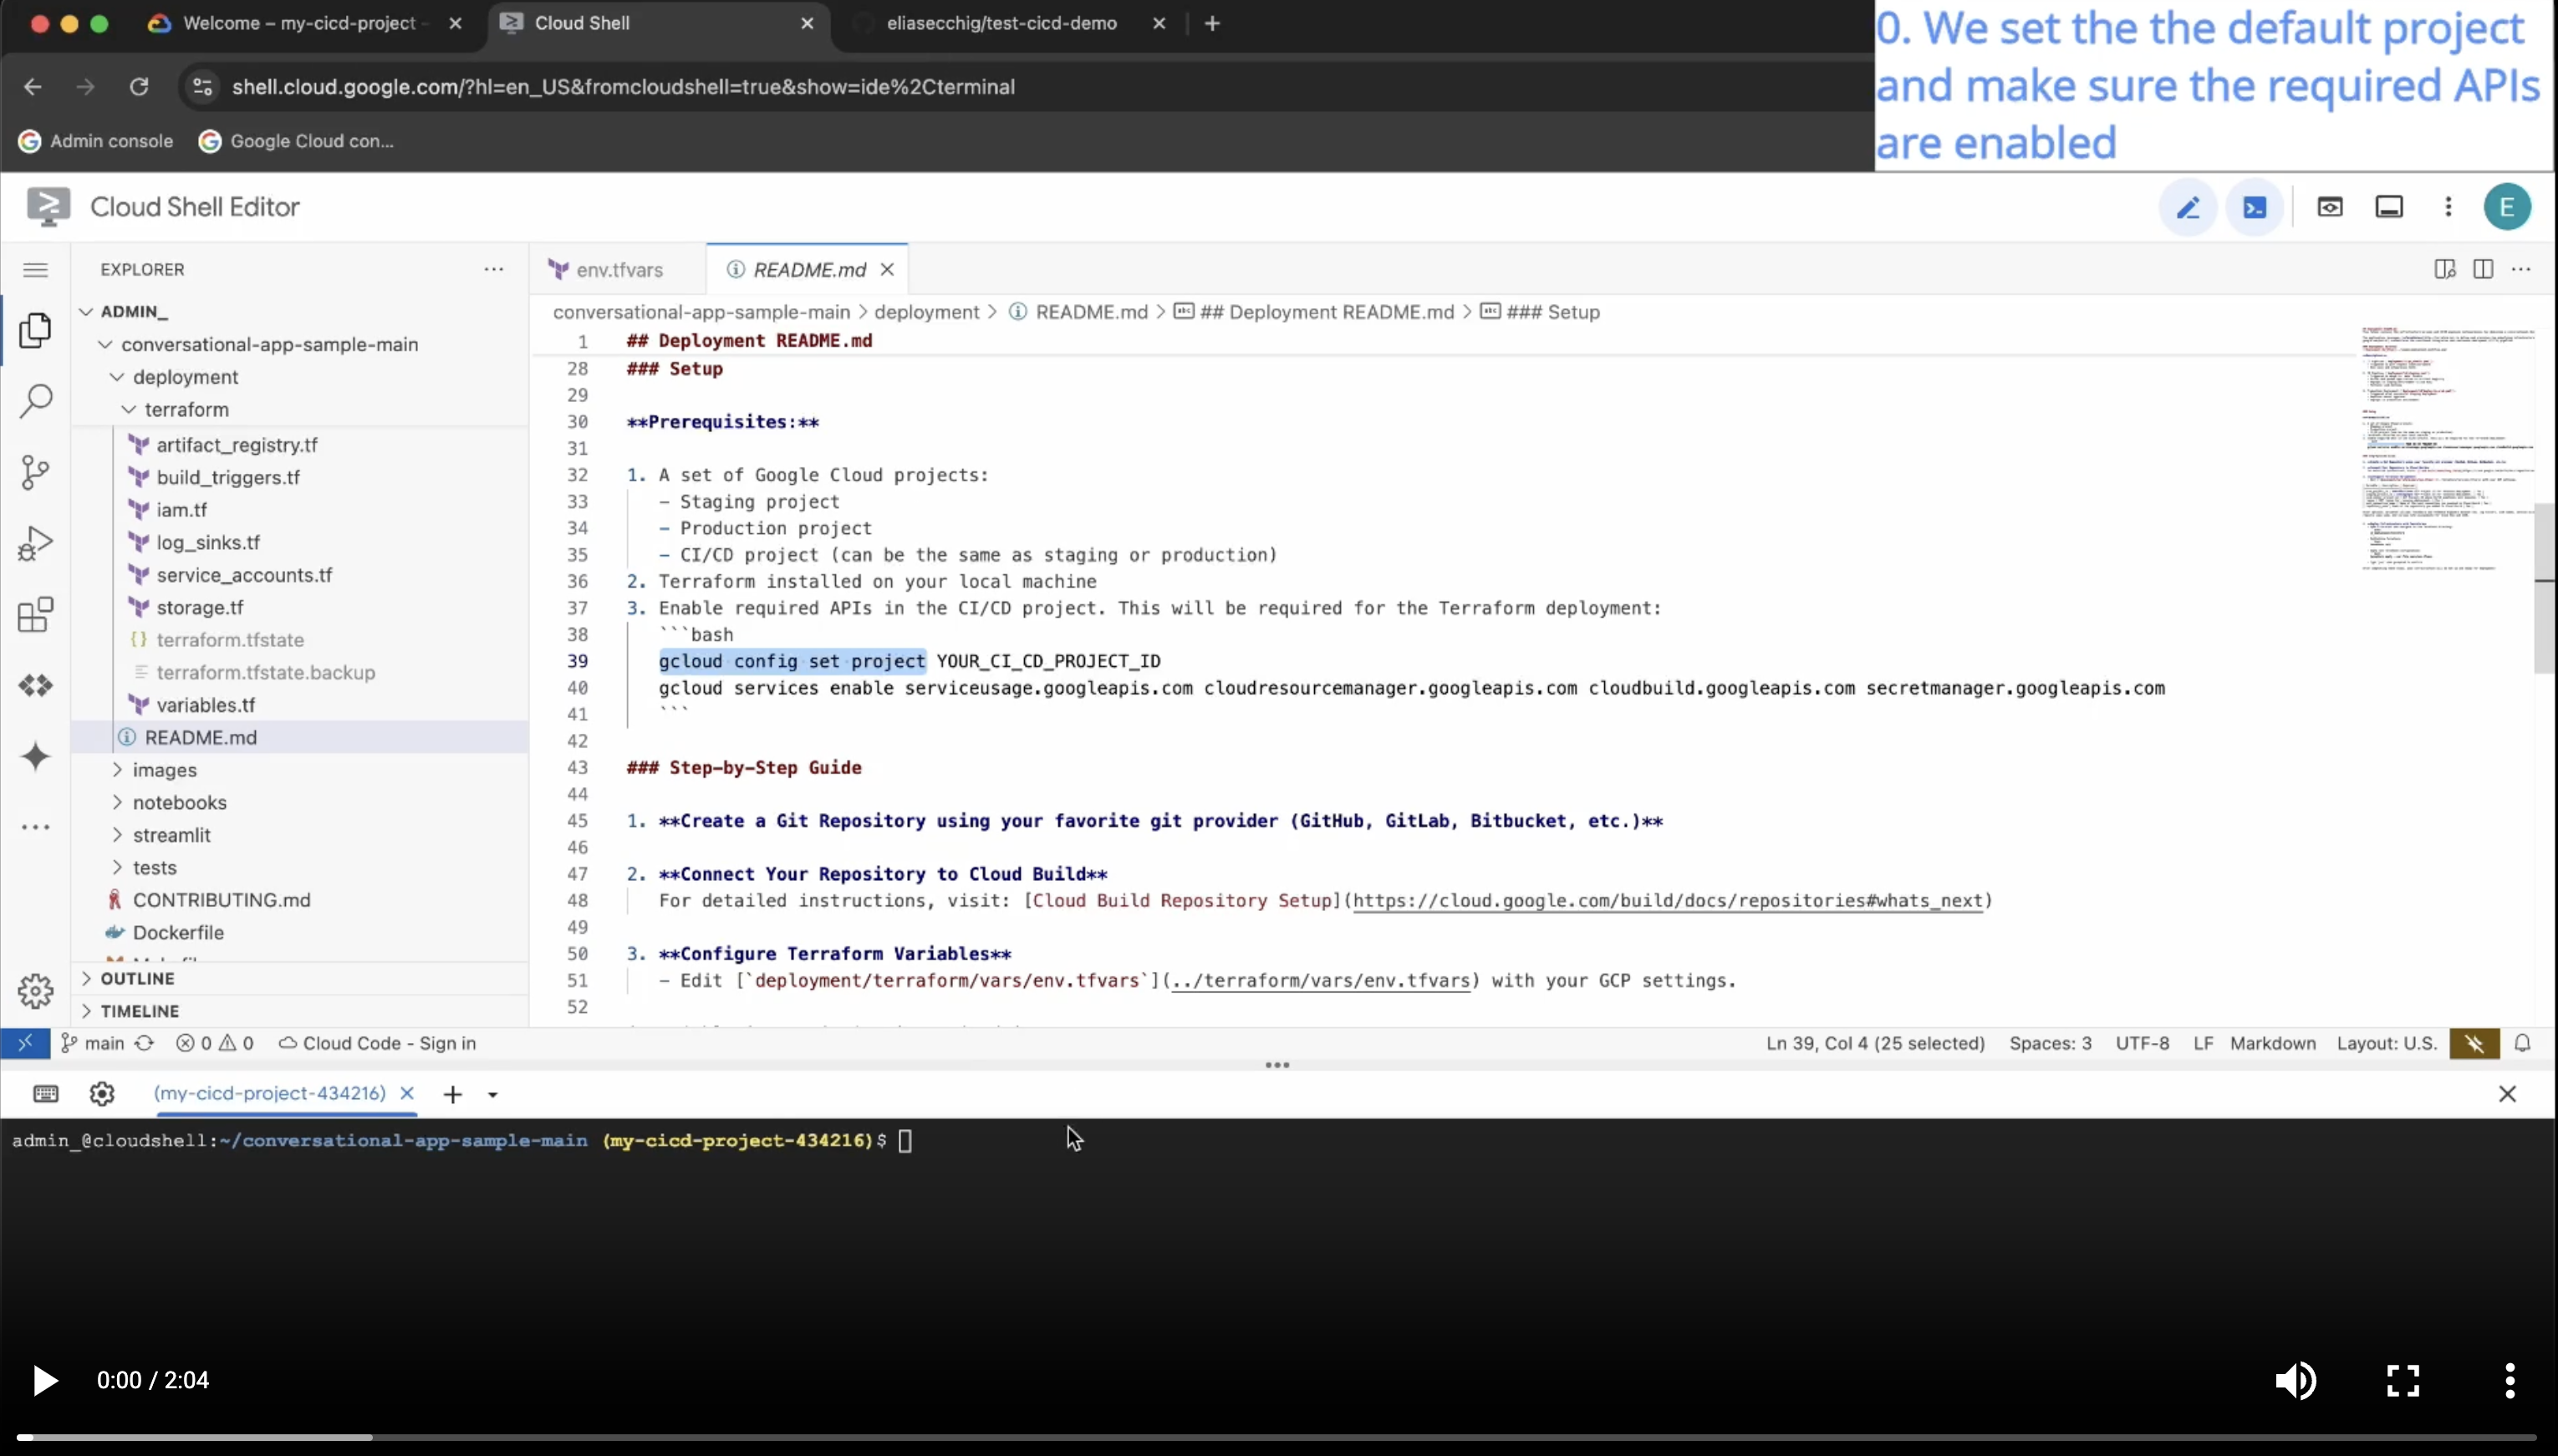This screenshot has width=2558, height=1456.
Task: Open build_triggers.tf file
Action: point(228,477)
